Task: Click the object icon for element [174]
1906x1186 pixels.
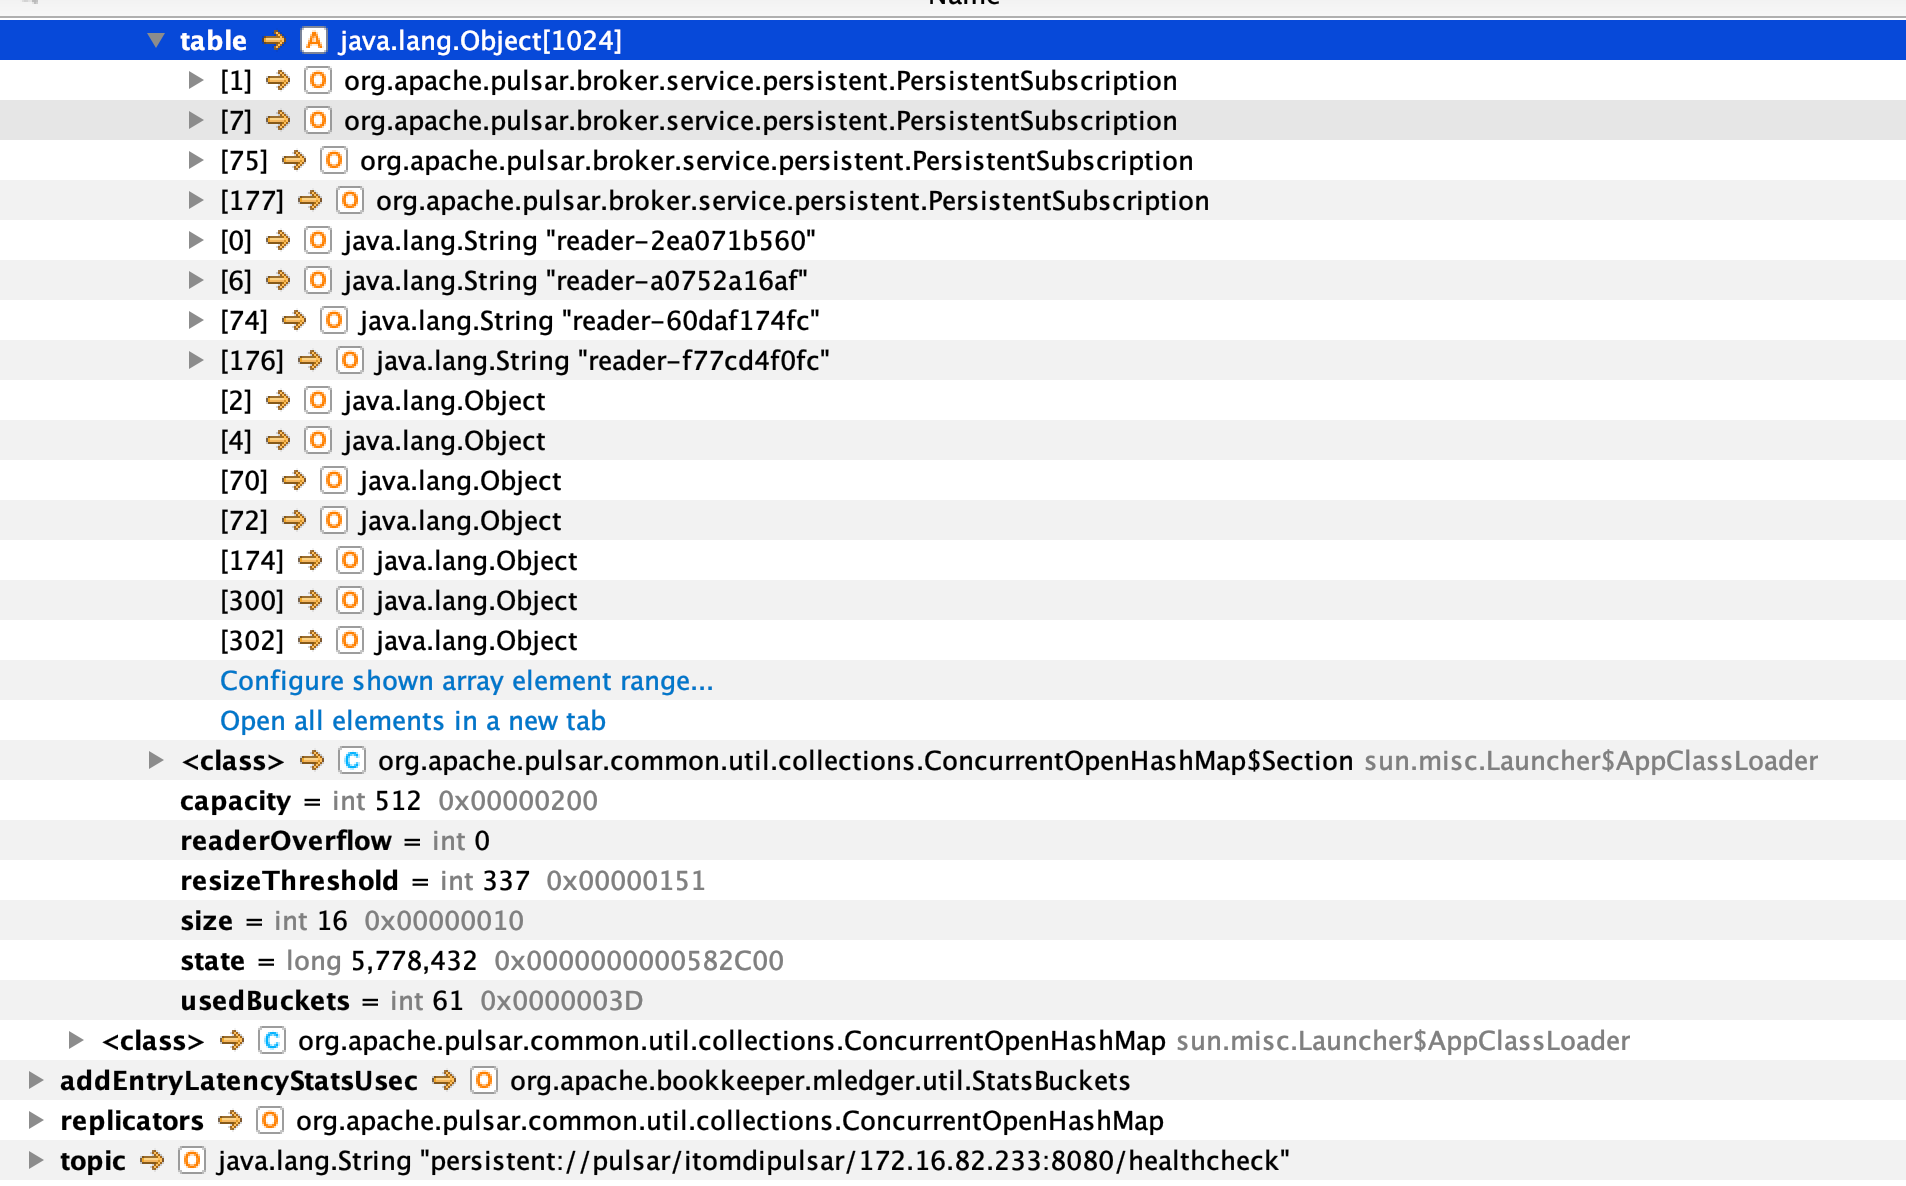Action: pyautogui.click(x=350, y=561)
